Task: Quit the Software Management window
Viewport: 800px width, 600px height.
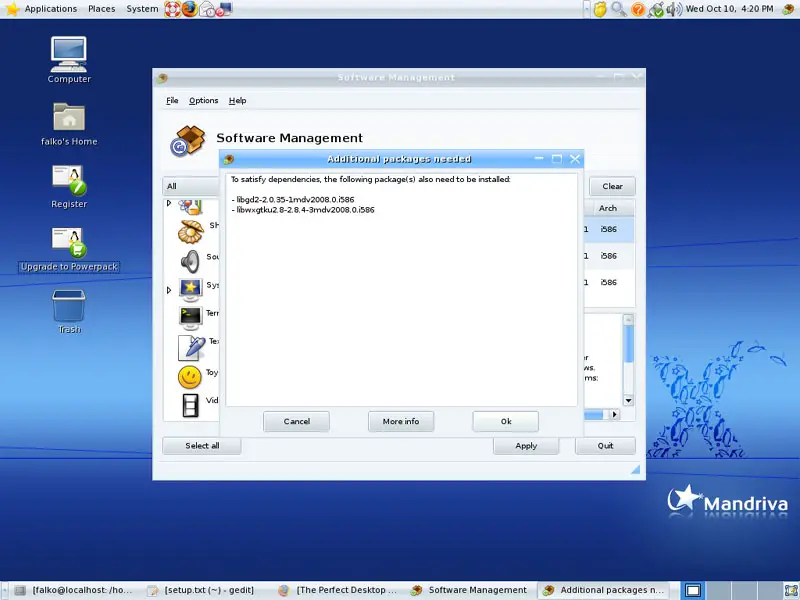Action: point(605,446)
